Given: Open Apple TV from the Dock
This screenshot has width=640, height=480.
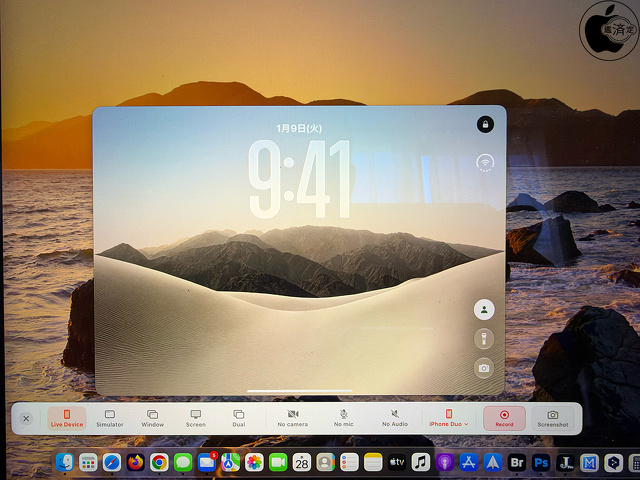Looking at the screenshot, I should click(397, 462).
